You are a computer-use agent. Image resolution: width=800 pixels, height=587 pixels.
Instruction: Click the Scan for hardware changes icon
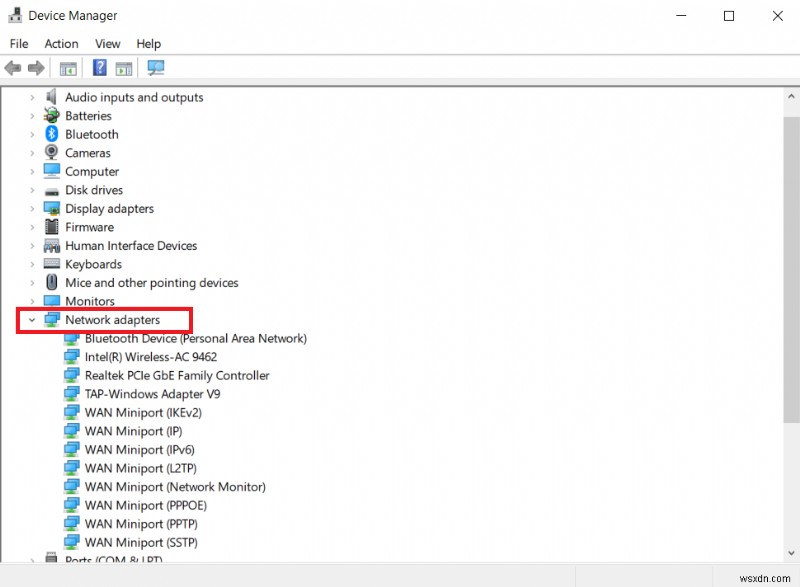155,67
